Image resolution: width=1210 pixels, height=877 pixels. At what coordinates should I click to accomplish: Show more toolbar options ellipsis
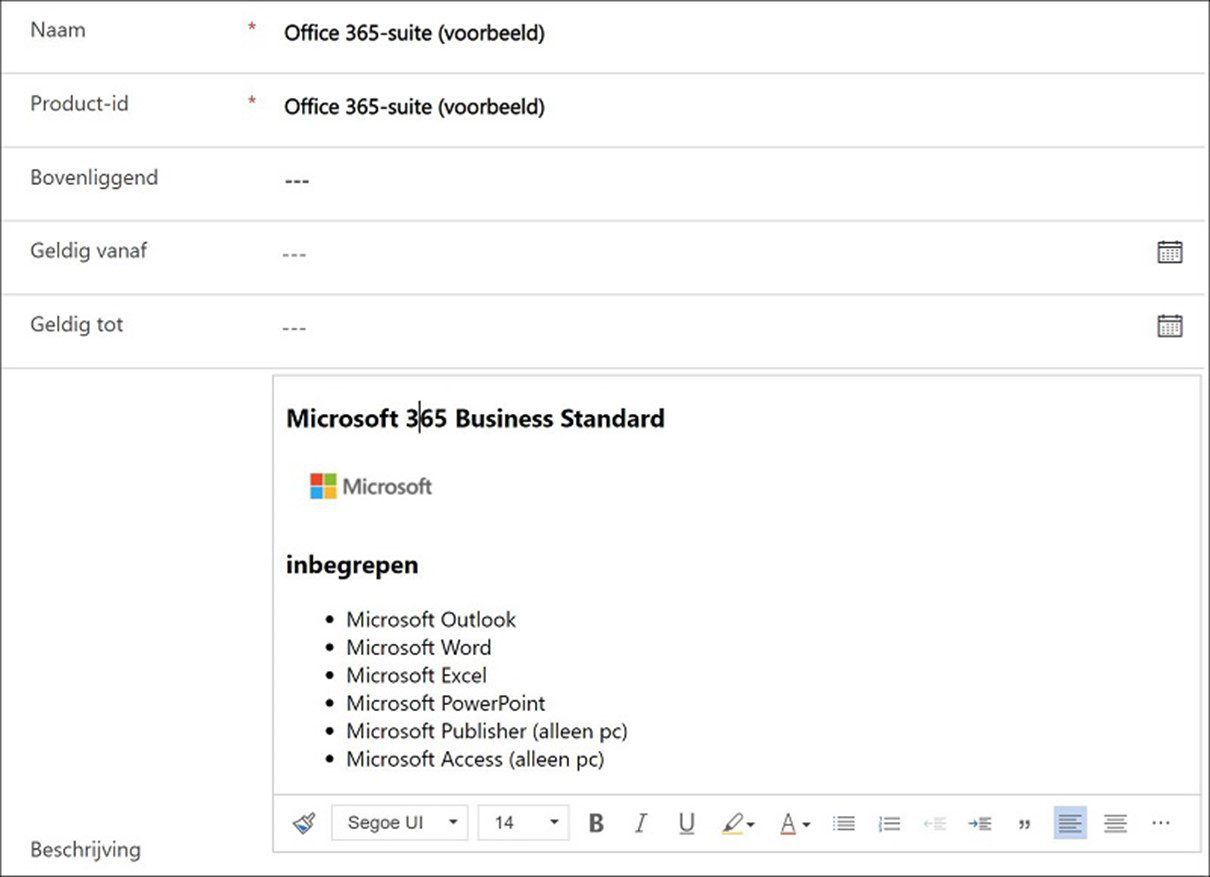point(1160,822)
